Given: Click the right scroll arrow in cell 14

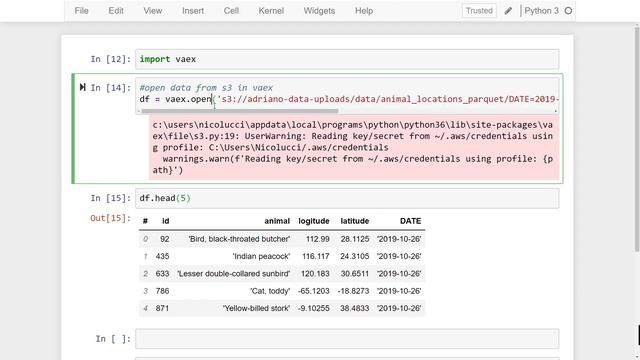Looking at the screenshot, I should [x=555, y=111].
